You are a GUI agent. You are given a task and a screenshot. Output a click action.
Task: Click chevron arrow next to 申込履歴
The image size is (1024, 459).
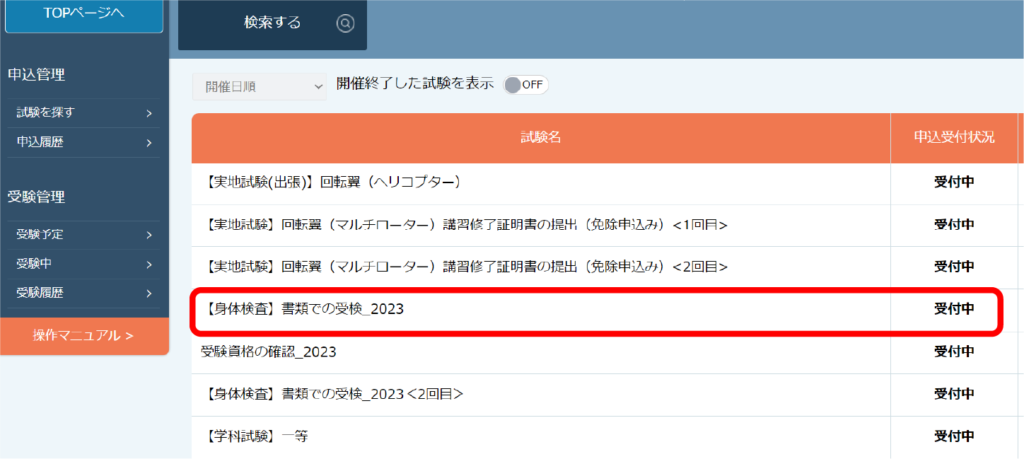[x=148, y=143]
